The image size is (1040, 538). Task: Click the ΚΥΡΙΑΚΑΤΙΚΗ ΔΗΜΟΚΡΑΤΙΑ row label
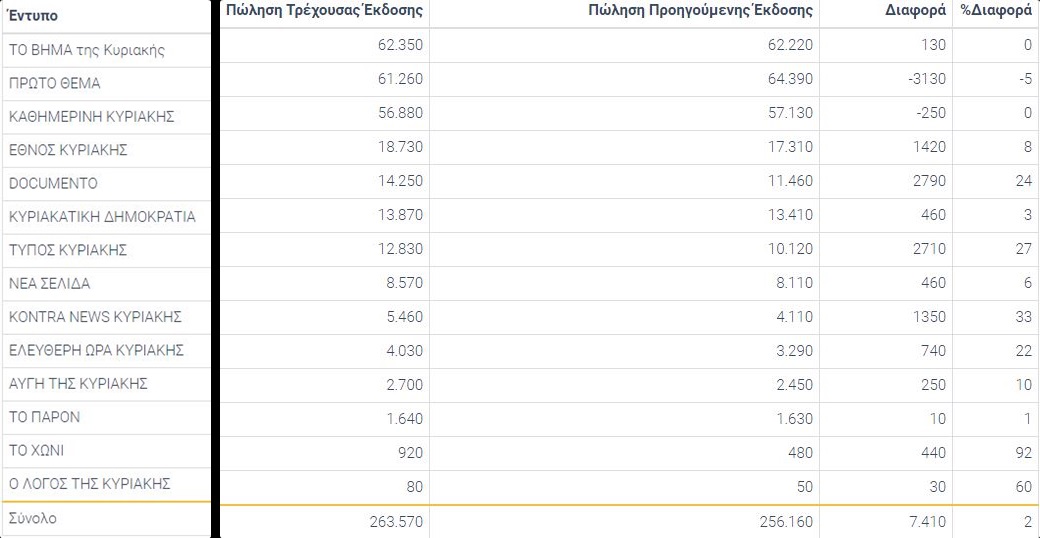[x=102, y=217]
